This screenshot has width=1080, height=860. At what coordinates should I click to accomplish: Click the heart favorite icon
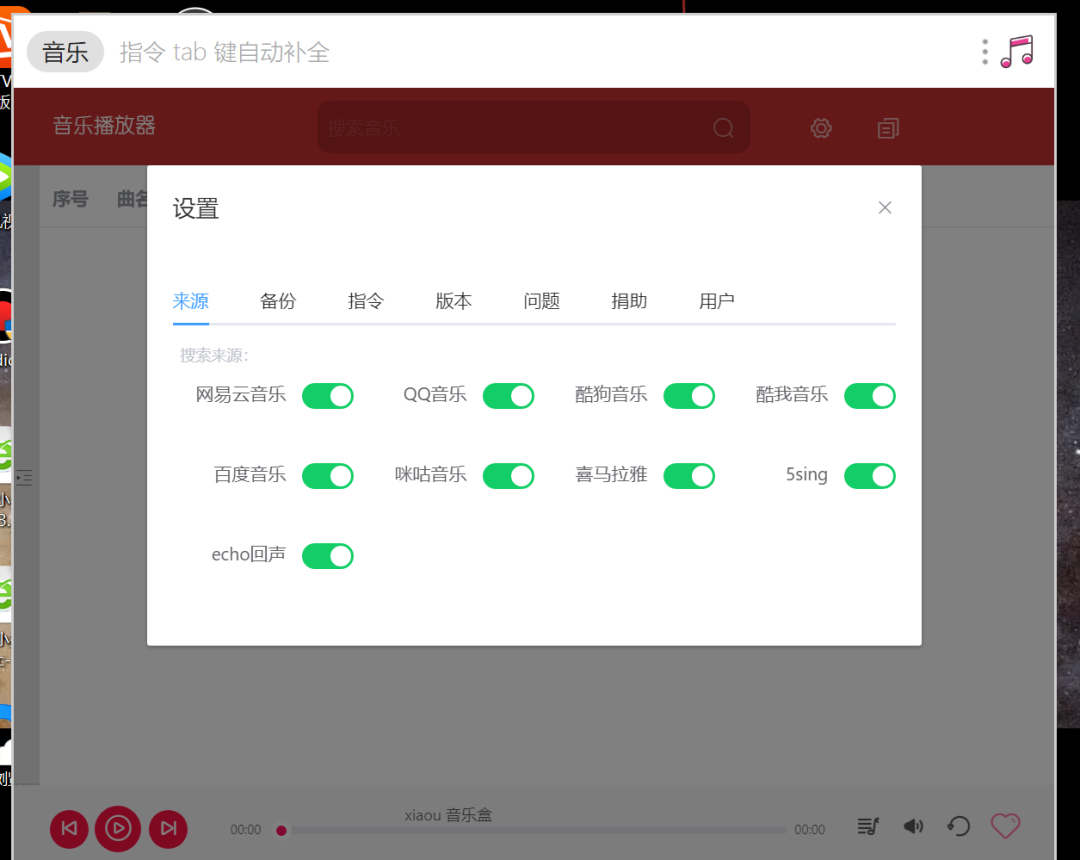[1005, 826]
